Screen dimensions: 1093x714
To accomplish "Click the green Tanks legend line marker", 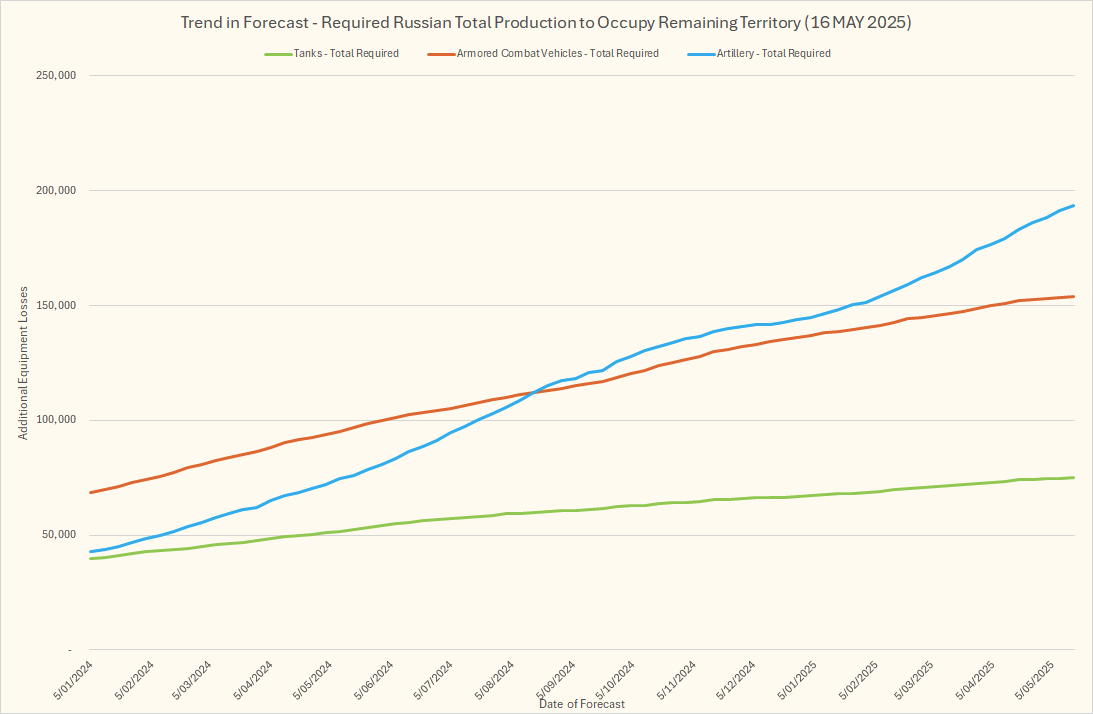I will pos(277,53).
